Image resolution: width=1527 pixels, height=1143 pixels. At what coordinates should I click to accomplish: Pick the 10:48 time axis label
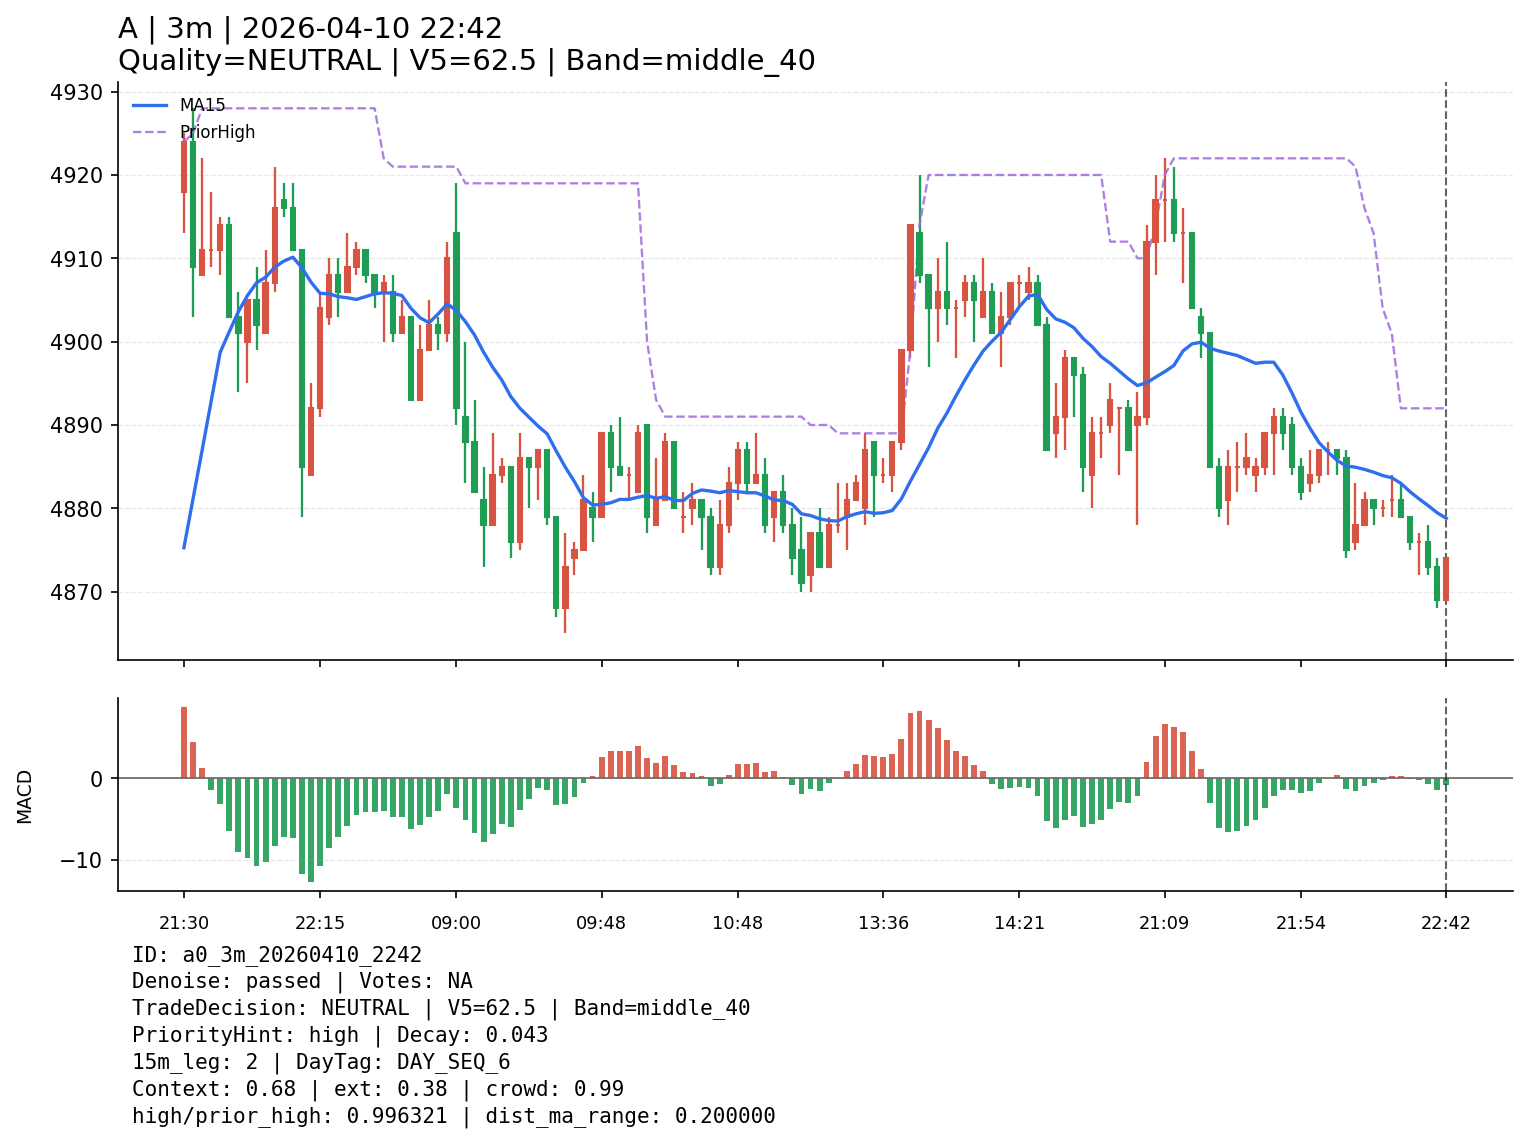pyautogui.click(x=737, y=923)
